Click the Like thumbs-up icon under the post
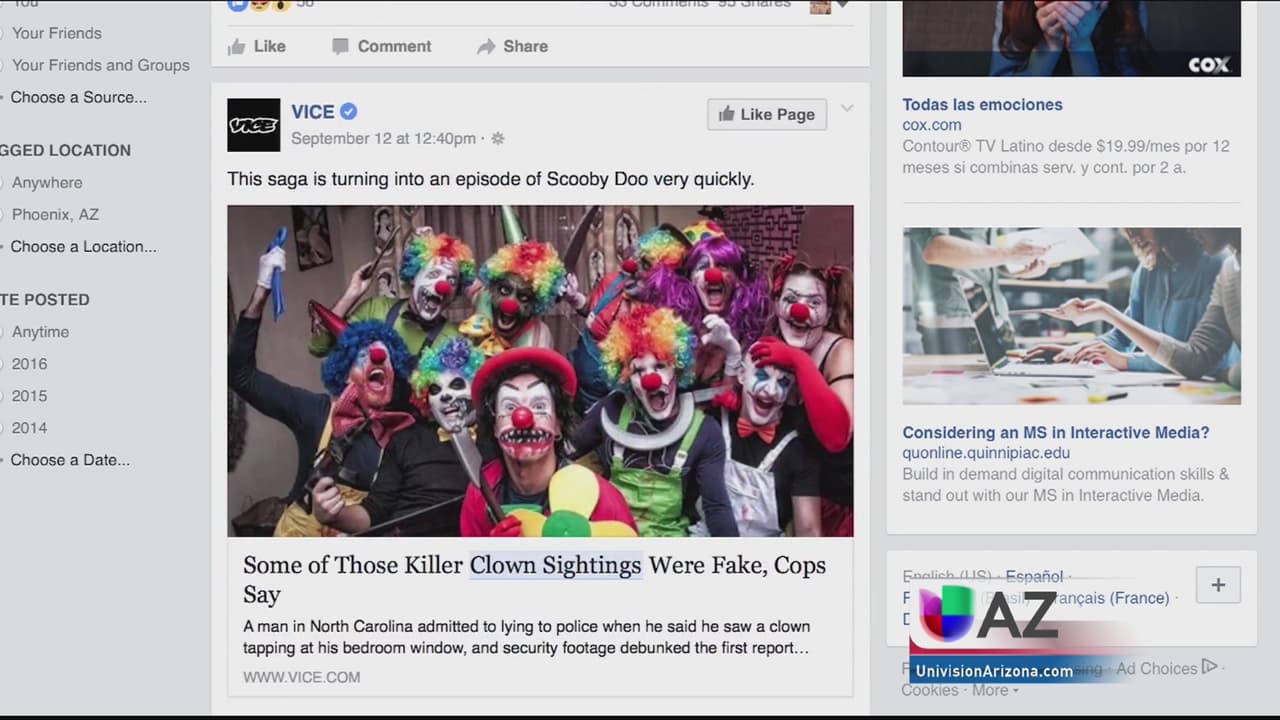Viewport: 1280px width, 720px height. tap(237, 47)
